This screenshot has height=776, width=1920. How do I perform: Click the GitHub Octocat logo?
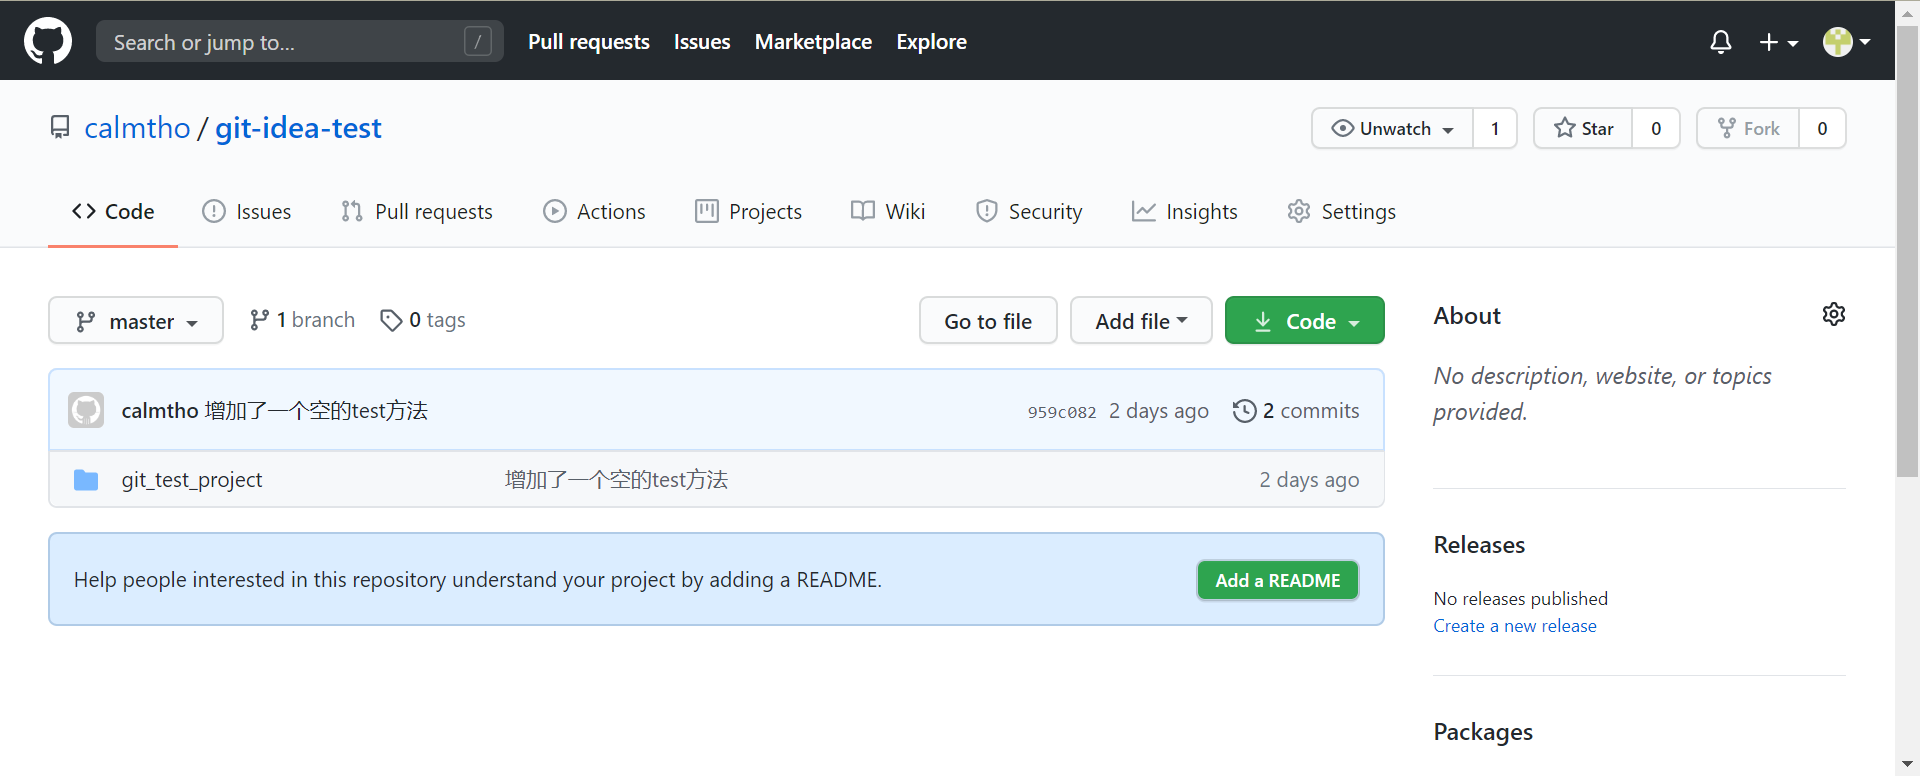pyautogui.click(x=48, y=41)
